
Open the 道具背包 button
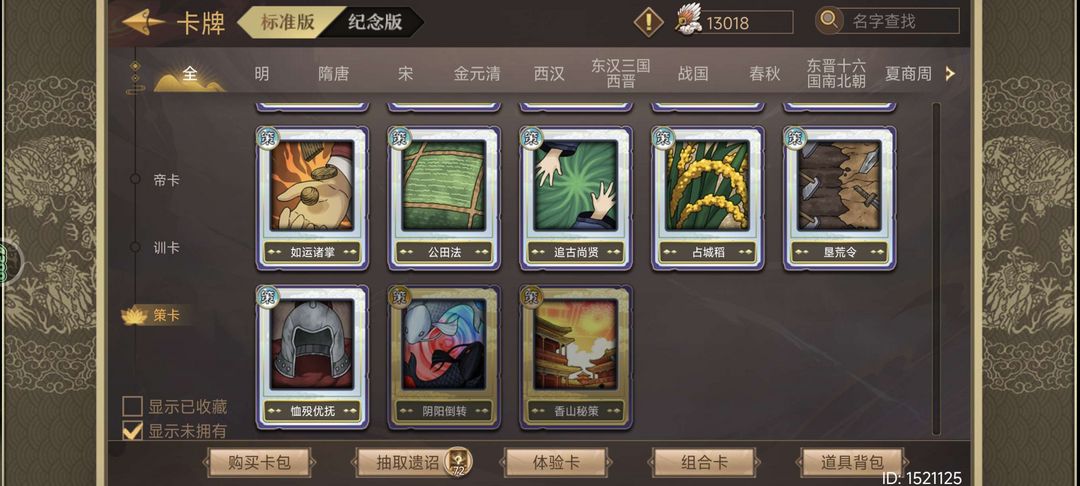point(852,463)
